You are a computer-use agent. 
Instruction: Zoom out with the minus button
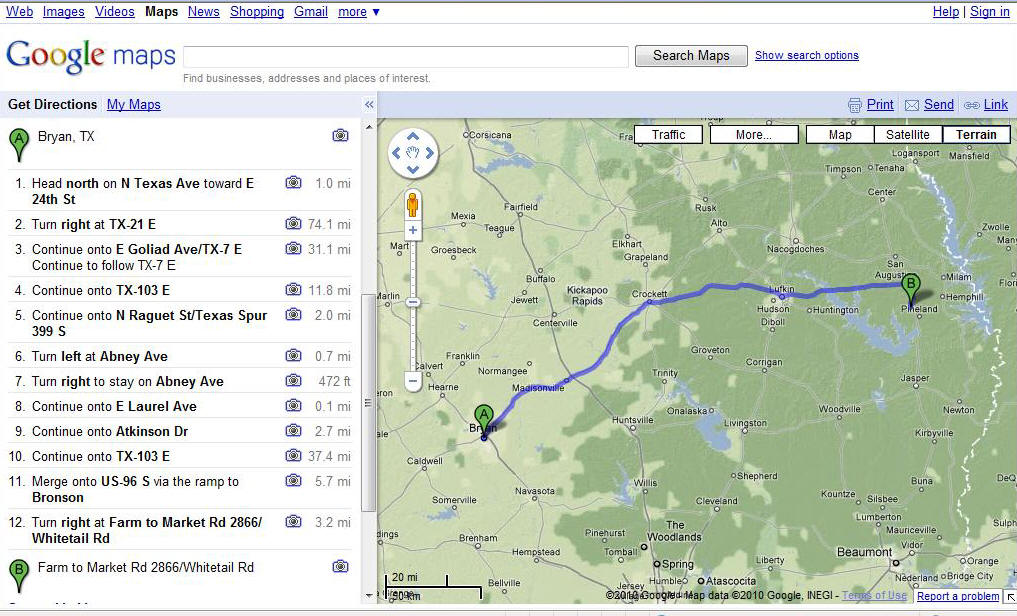point(413,381)
